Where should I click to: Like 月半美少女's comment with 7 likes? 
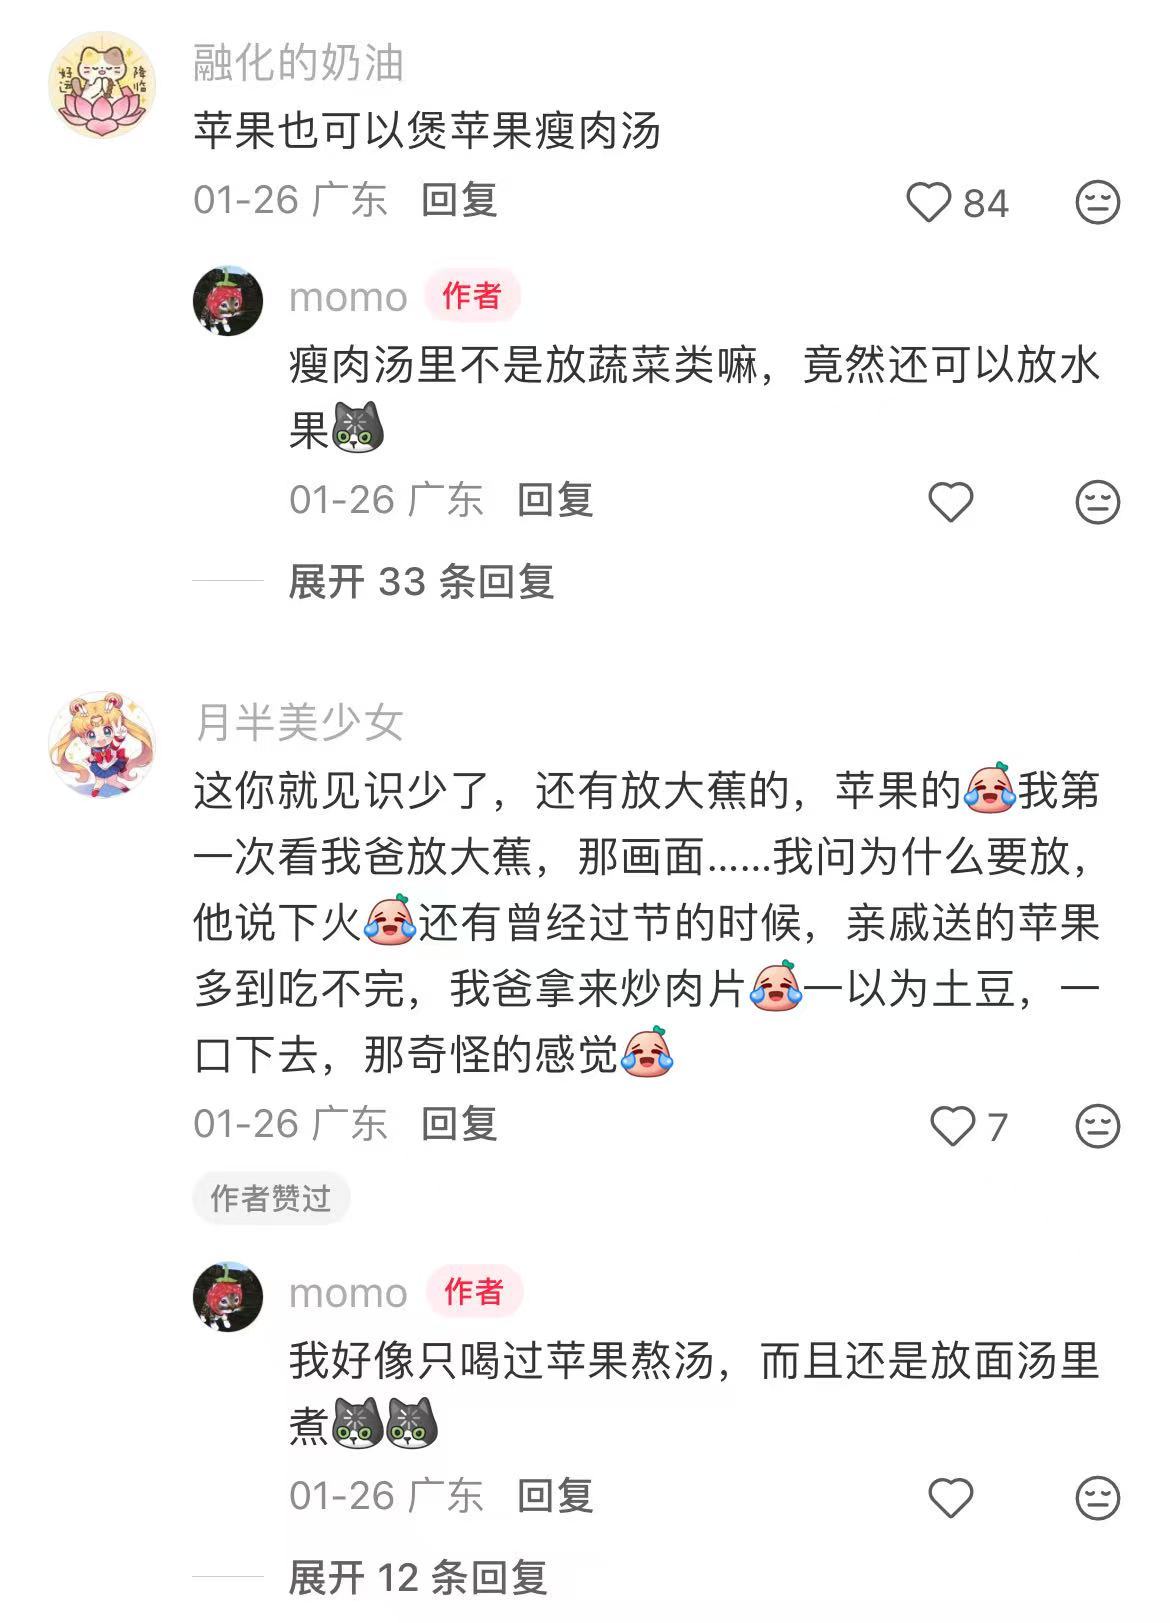pyautogui.click(x=952, y=1126)
